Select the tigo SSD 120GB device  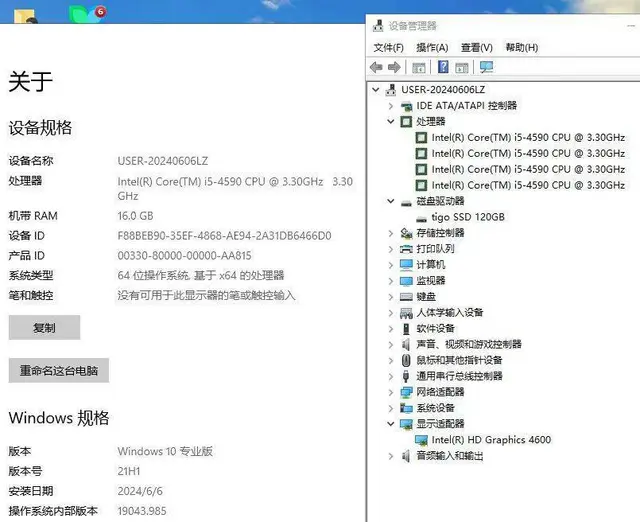click(x=468, y=217)
